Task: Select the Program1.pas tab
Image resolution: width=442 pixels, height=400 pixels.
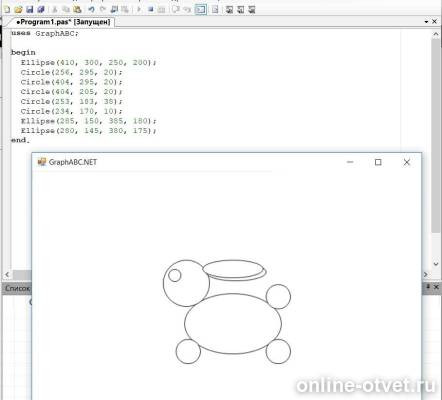Action: click(63, 22)
